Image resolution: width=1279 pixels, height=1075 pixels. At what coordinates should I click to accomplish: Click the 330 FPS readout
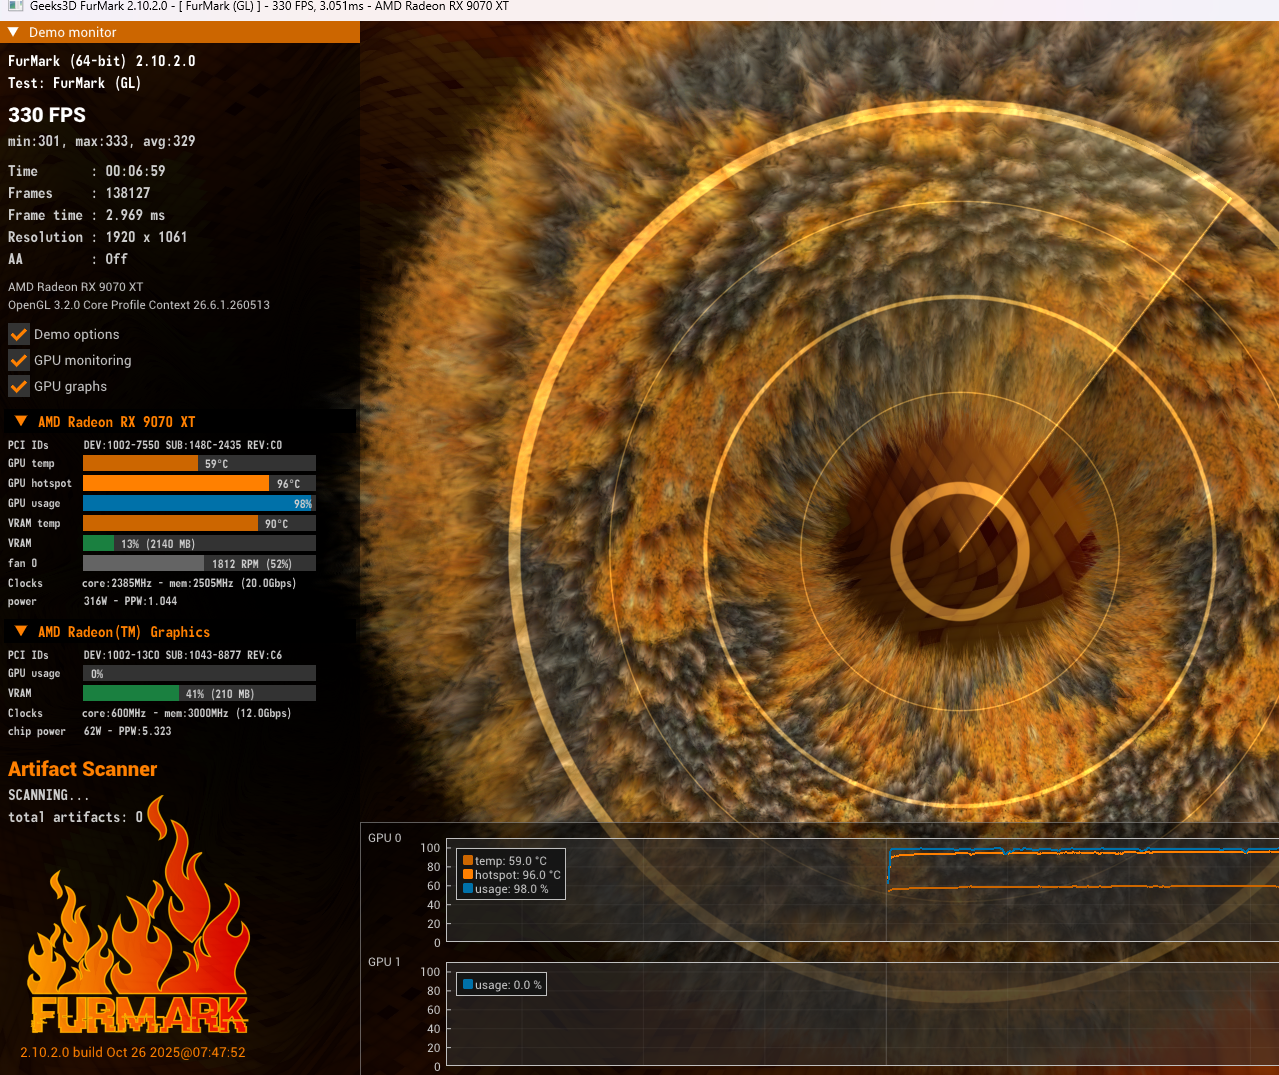47,115
